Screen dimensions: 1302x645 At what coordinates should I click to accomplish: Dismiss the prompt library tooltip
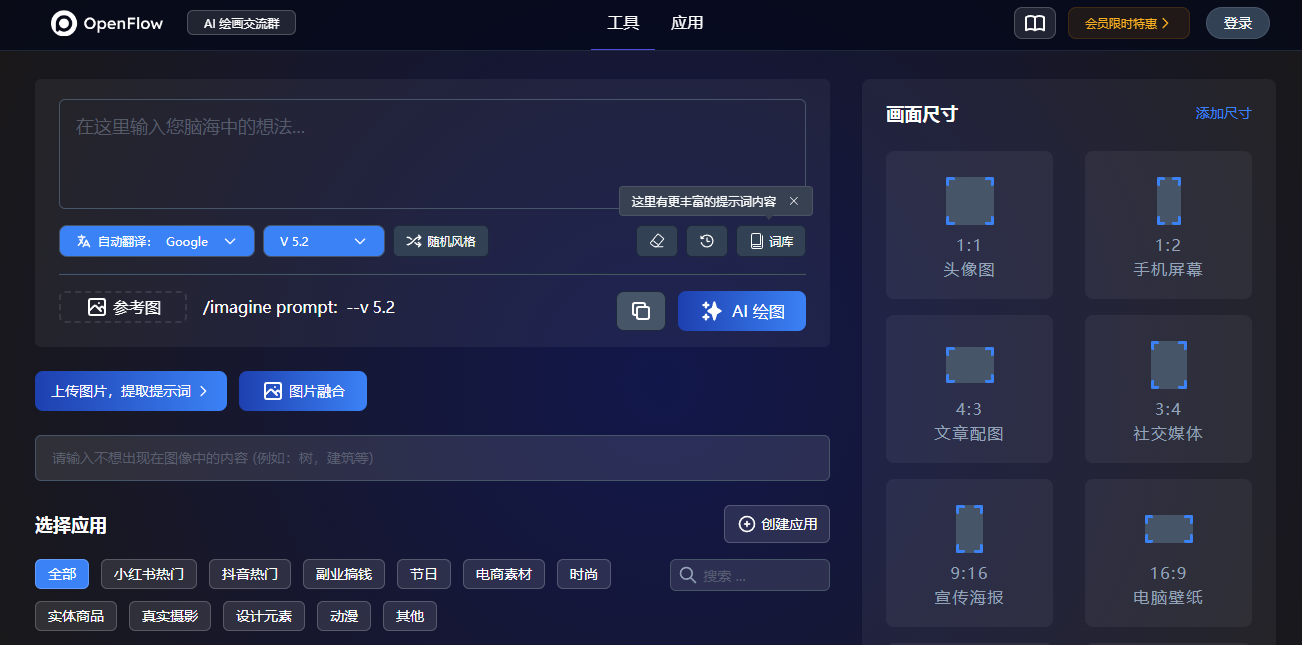pos(794,201)
